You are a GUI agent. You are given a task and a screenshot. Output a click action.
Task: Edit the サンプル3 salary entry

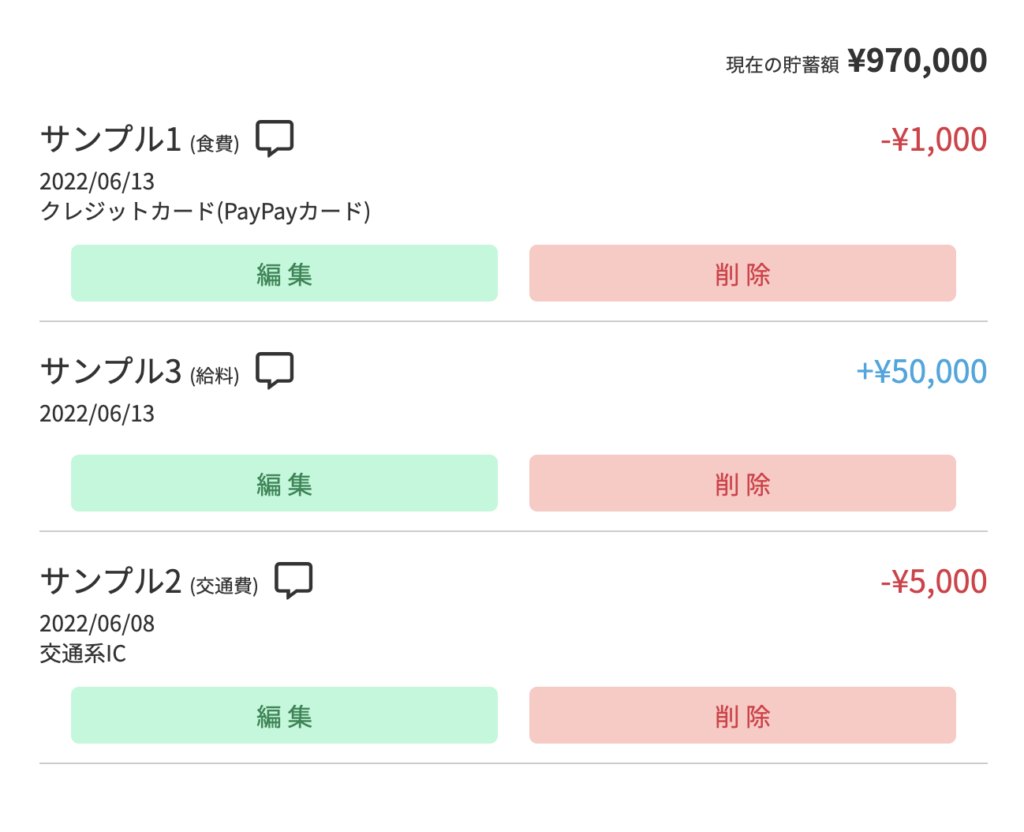click(284, 483)
